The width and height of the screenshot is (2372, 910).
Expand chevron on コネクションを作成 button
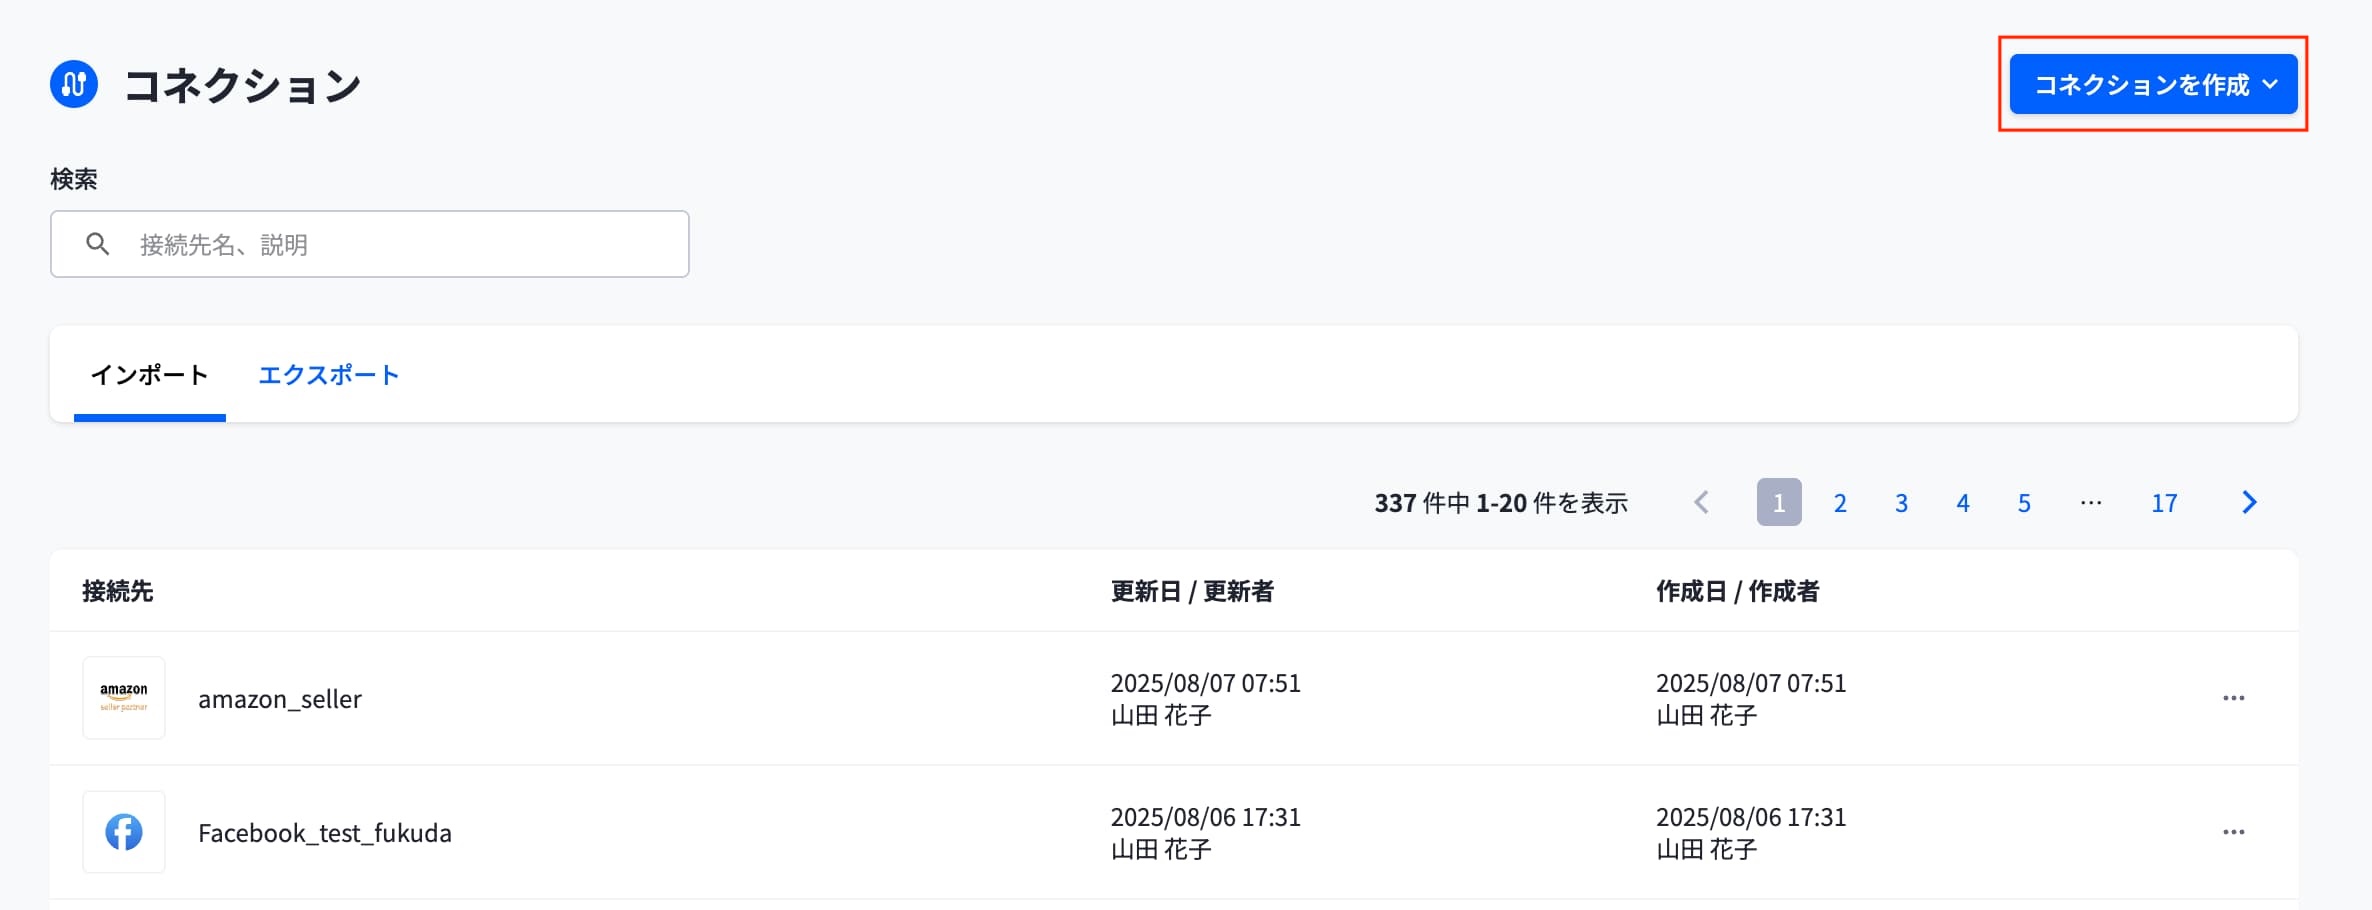2271,85
